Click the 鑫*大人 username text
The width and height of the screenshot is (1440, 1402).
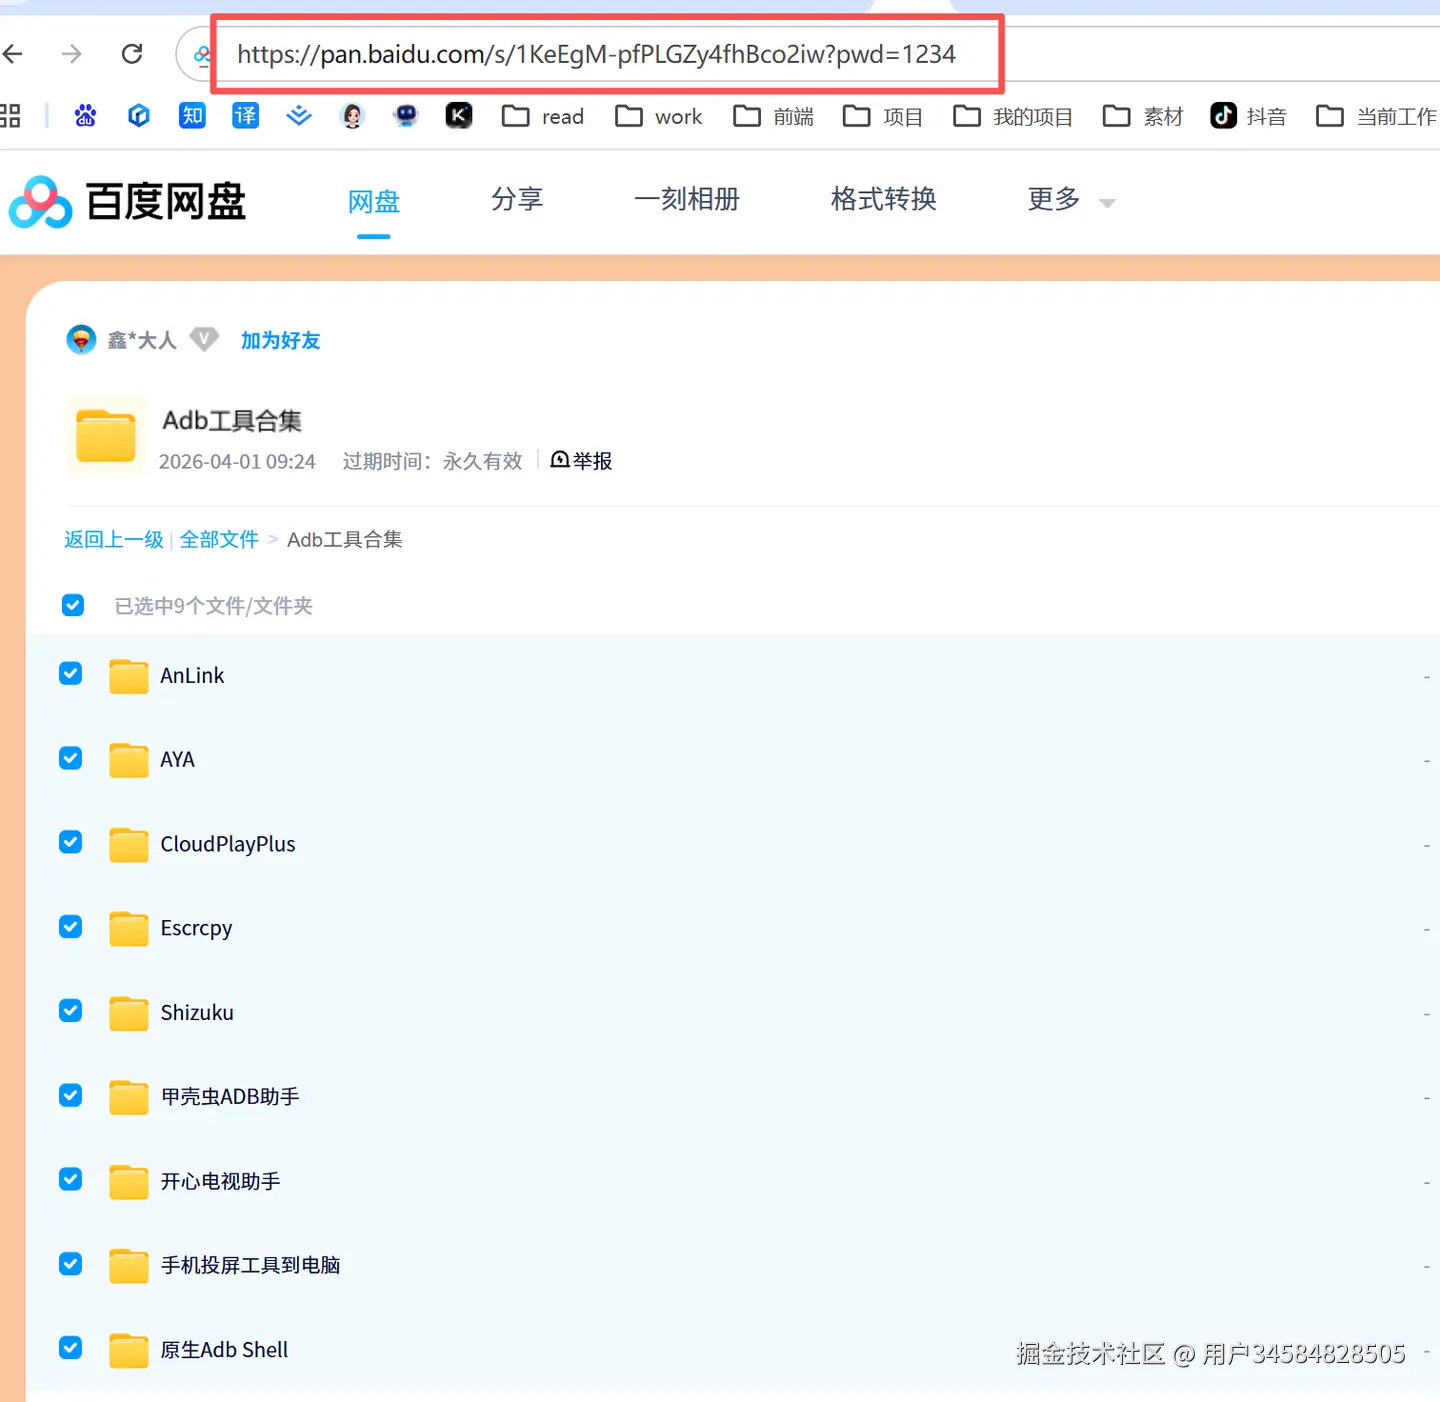pos(142,340)
